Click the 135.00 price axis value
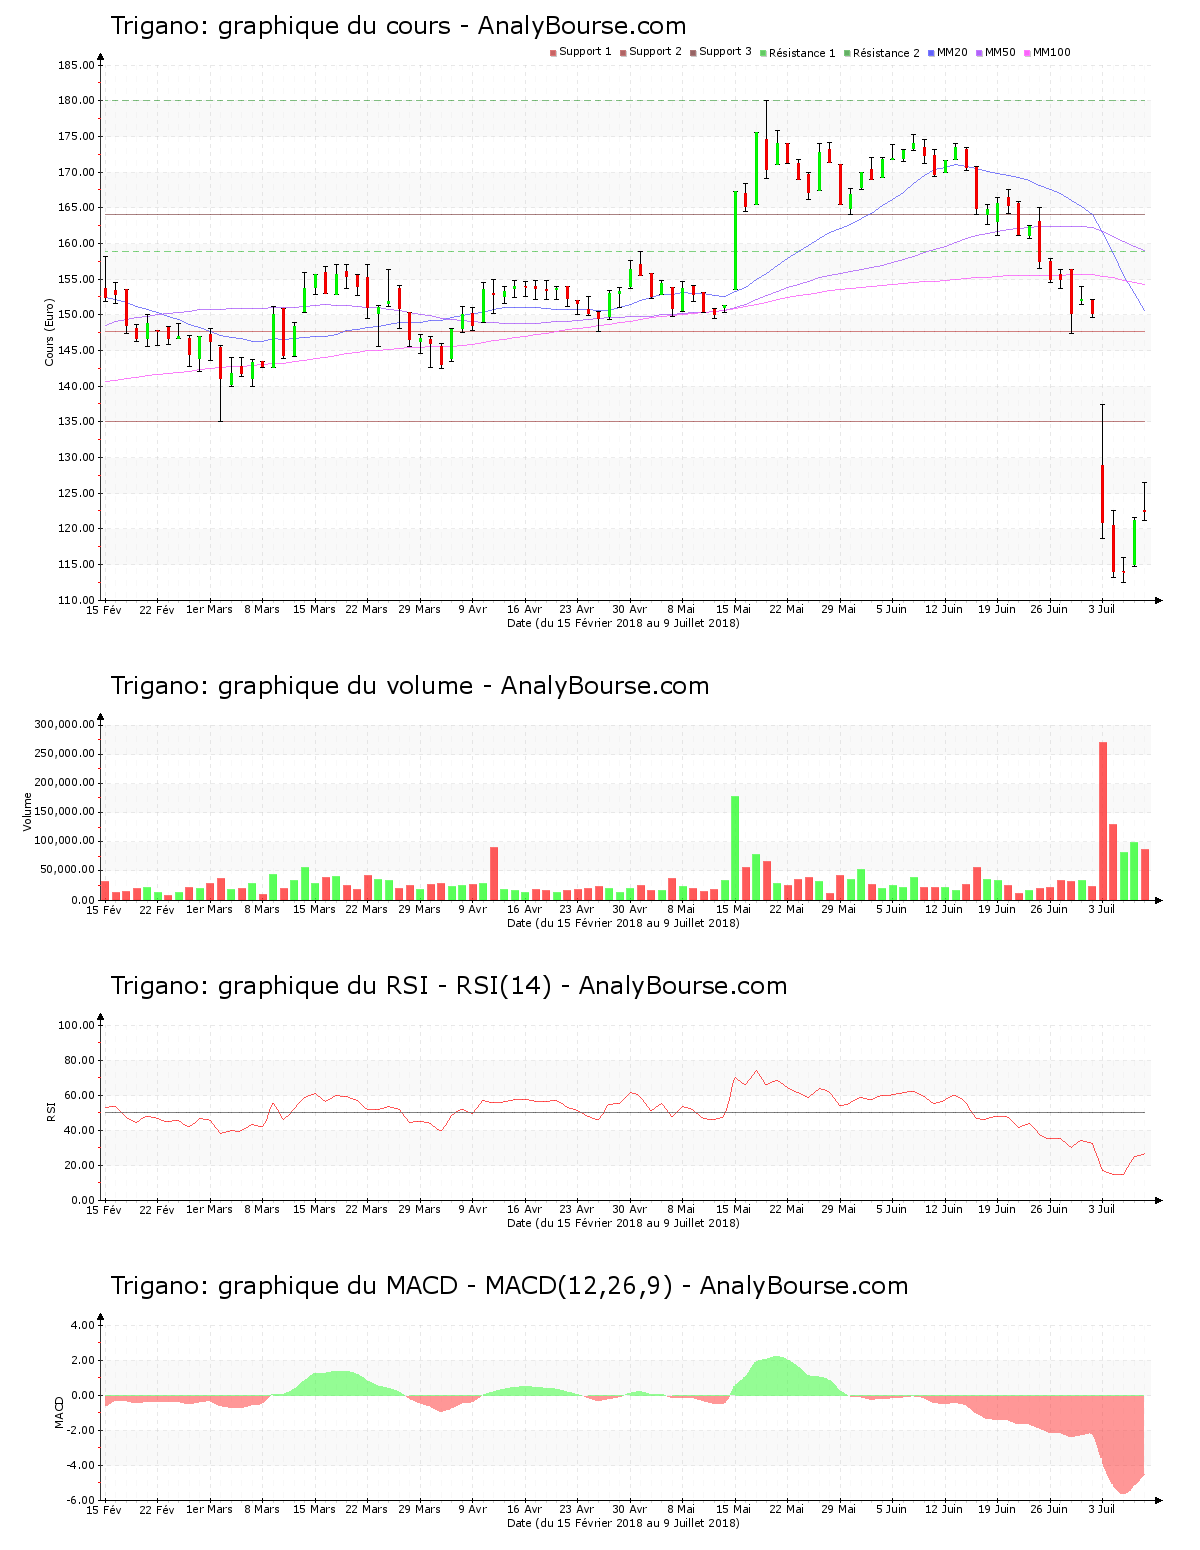This screenshot has width=1200, height=1550. pos(76,422)
